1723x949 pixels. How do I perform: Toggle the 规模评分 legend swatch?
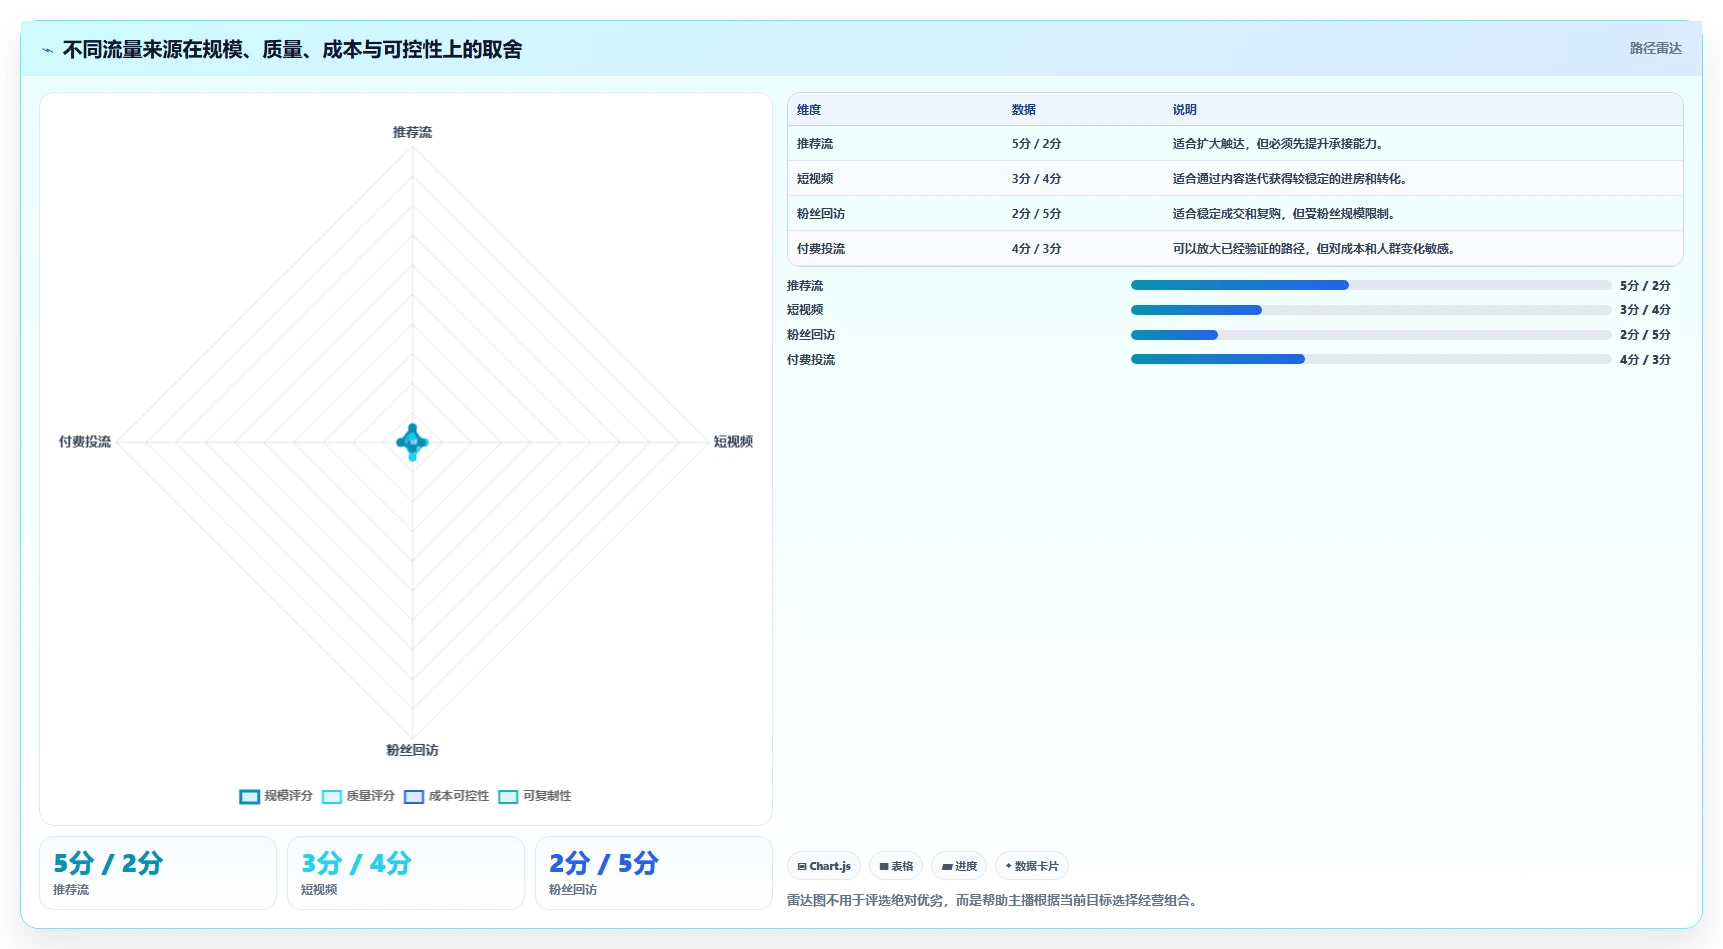pyautogui.click(x=250, y=797)
